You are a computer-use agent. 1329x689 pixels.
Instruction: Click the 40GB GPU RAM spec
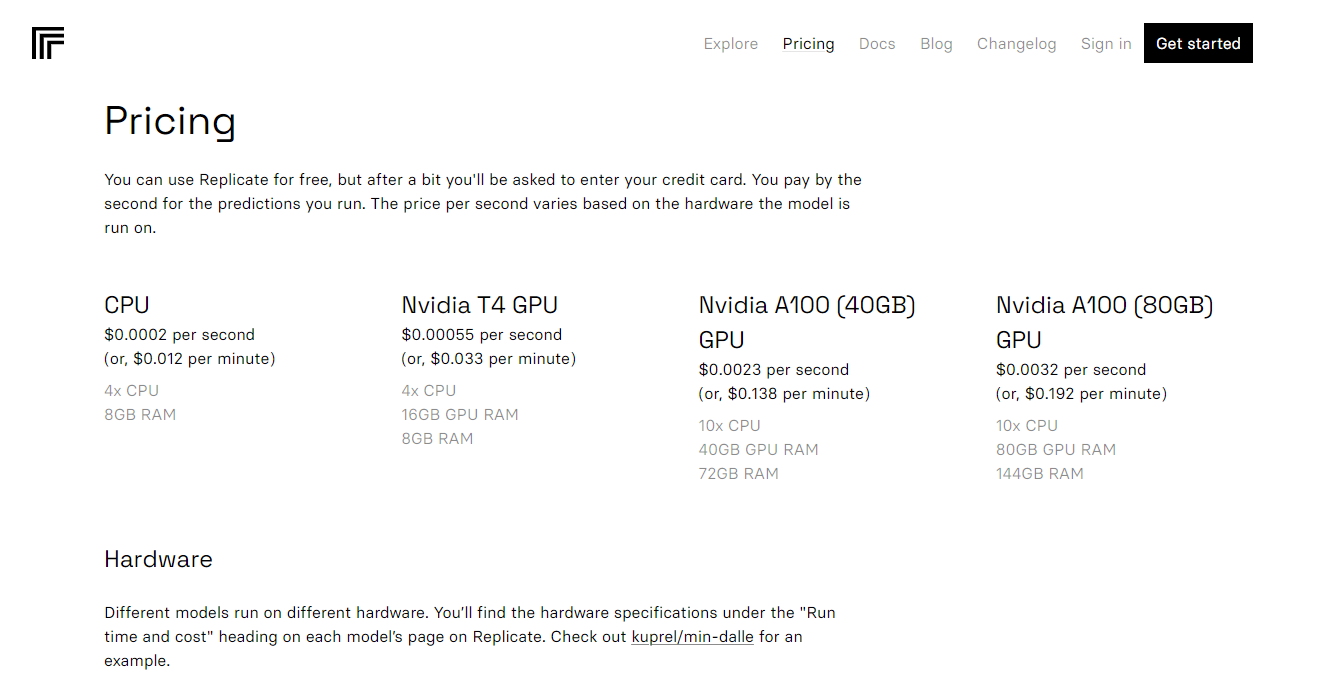point(759,450)
